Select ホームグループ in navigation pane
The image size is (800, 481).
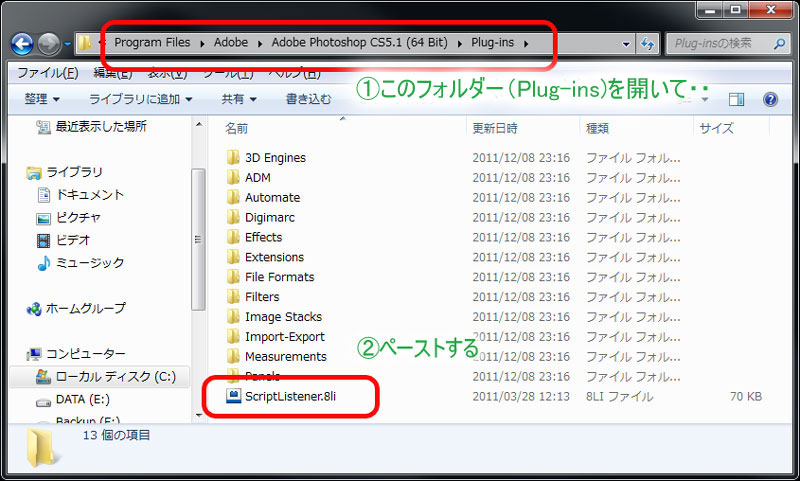(86, 309)
